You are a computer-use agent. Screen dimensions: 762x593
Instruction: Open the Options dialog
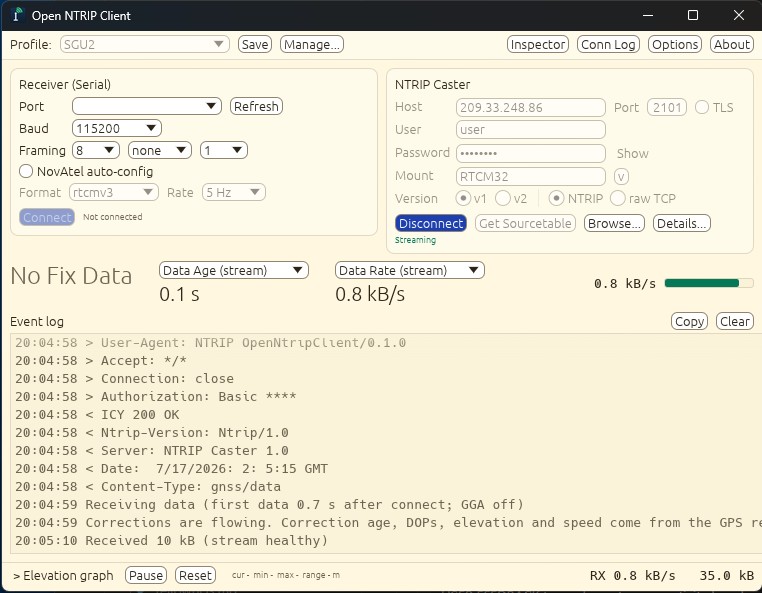tap(675, 44)
